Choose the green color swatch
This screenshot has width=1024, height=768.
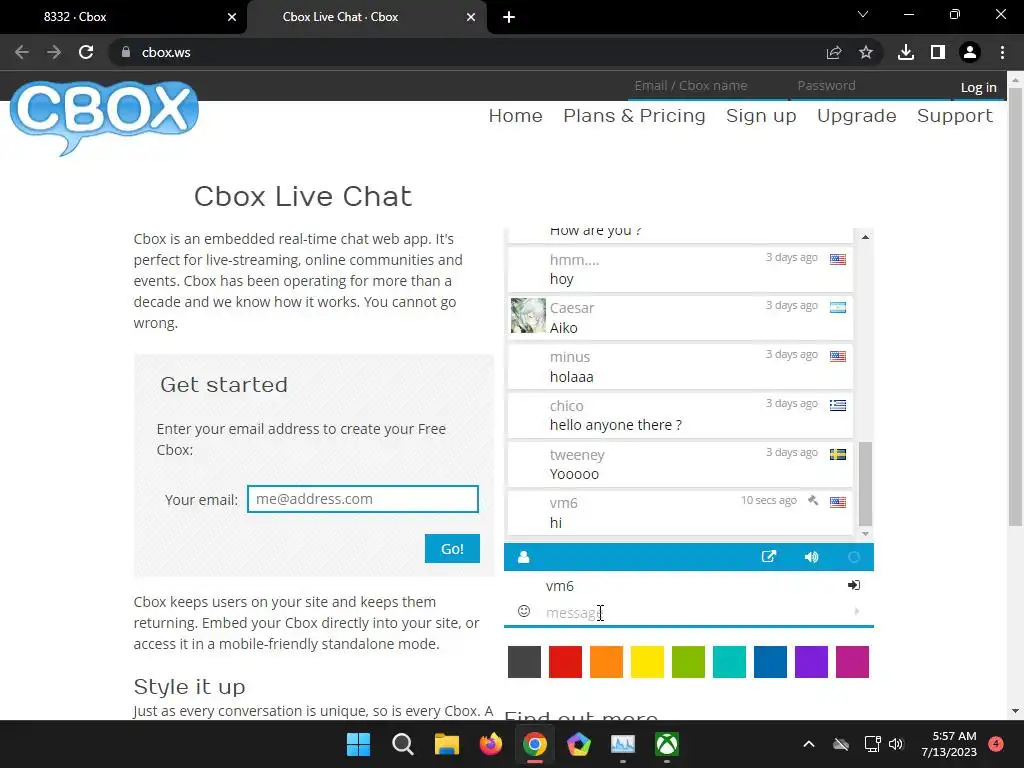coord(688,662)
